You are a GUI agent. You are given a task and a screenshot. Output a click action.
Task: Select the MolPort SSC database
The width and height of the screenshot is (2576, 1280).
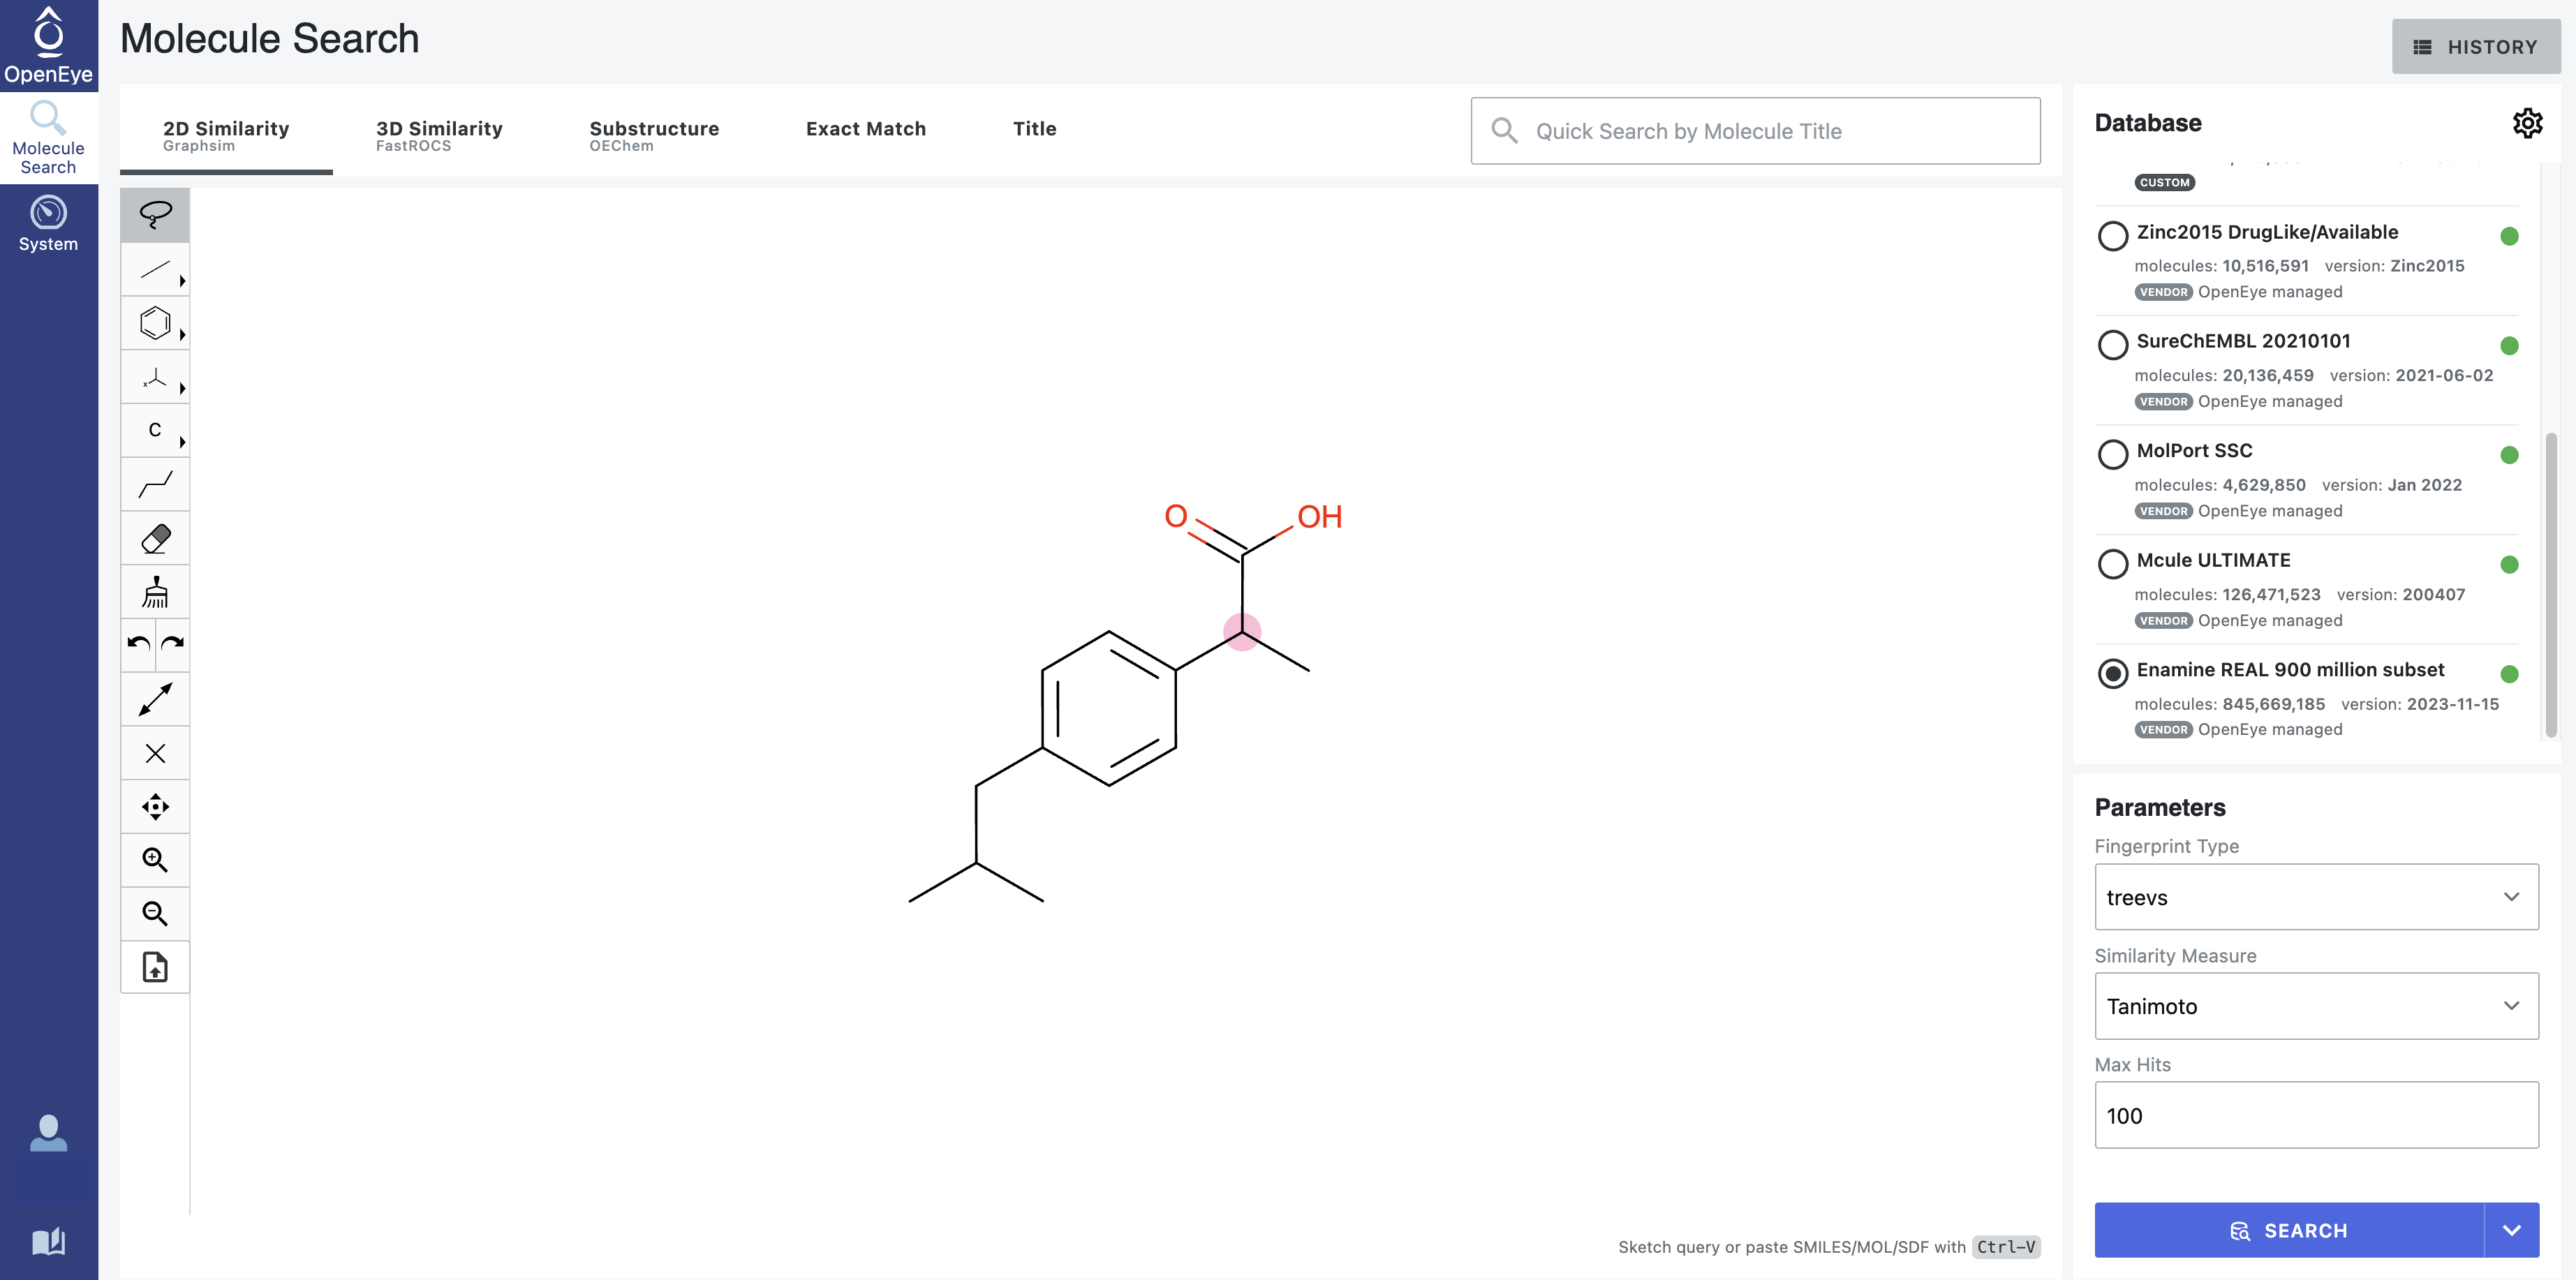point(2112,454)
